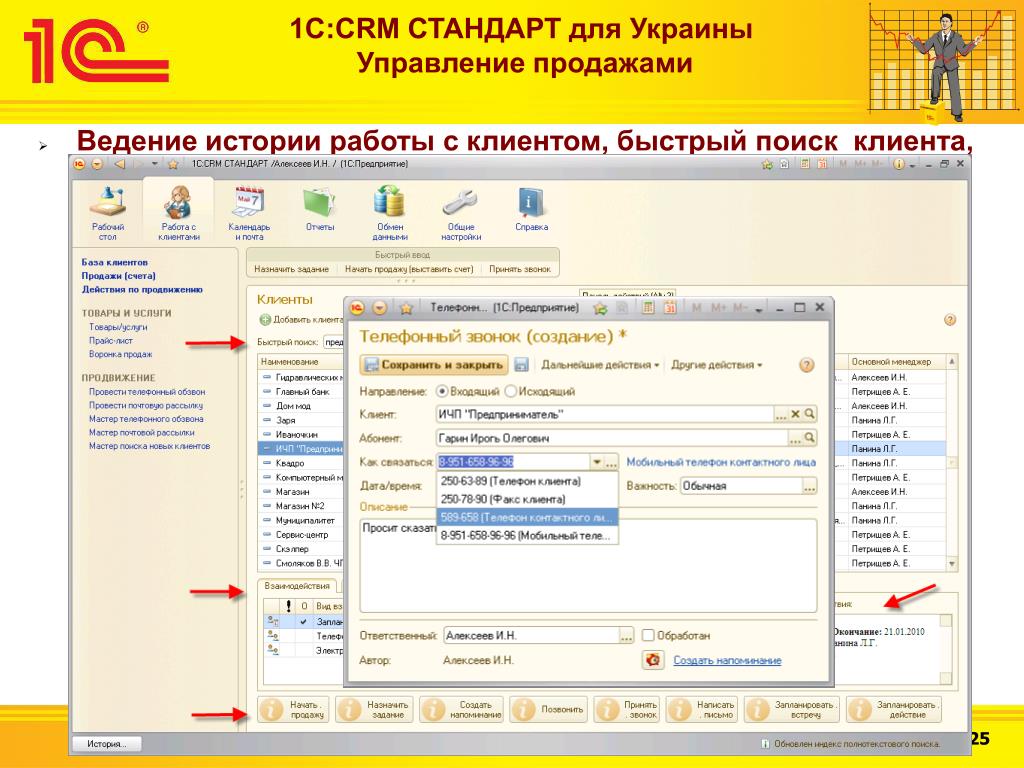The width and height of the screenshot is (1024, 768).
Task: Click the help icon in Клиенты panel
Action: point(950,320)
